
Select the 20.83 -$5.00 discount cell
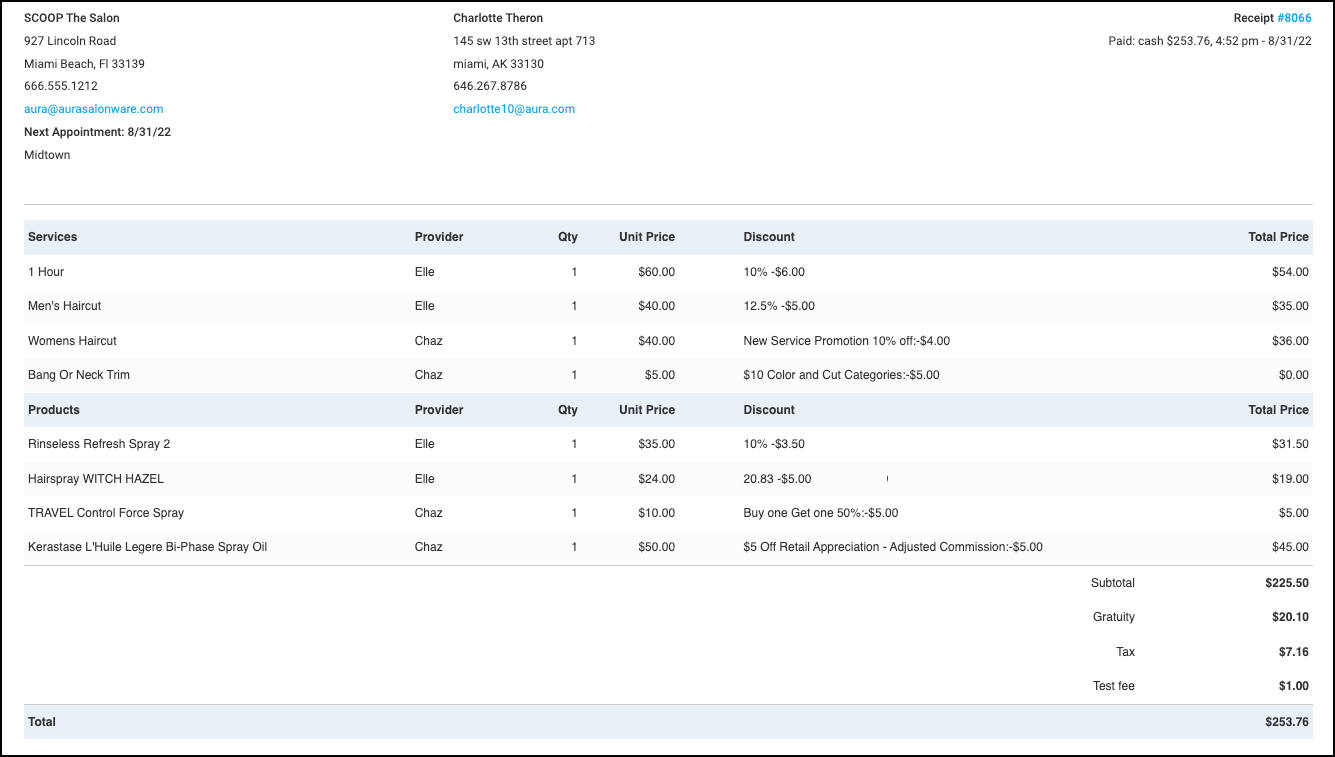pos(777,479)
